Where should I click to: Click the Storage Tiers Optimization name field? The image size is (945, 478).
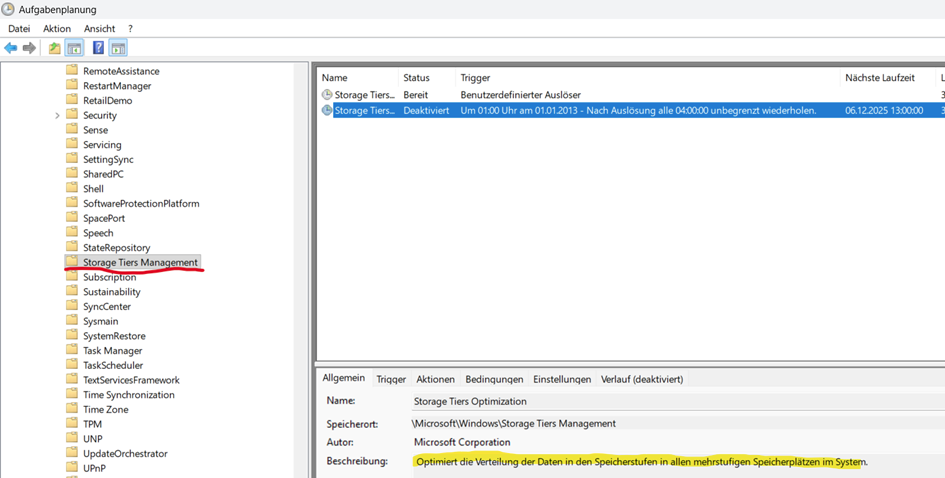(x=678, y=401)
